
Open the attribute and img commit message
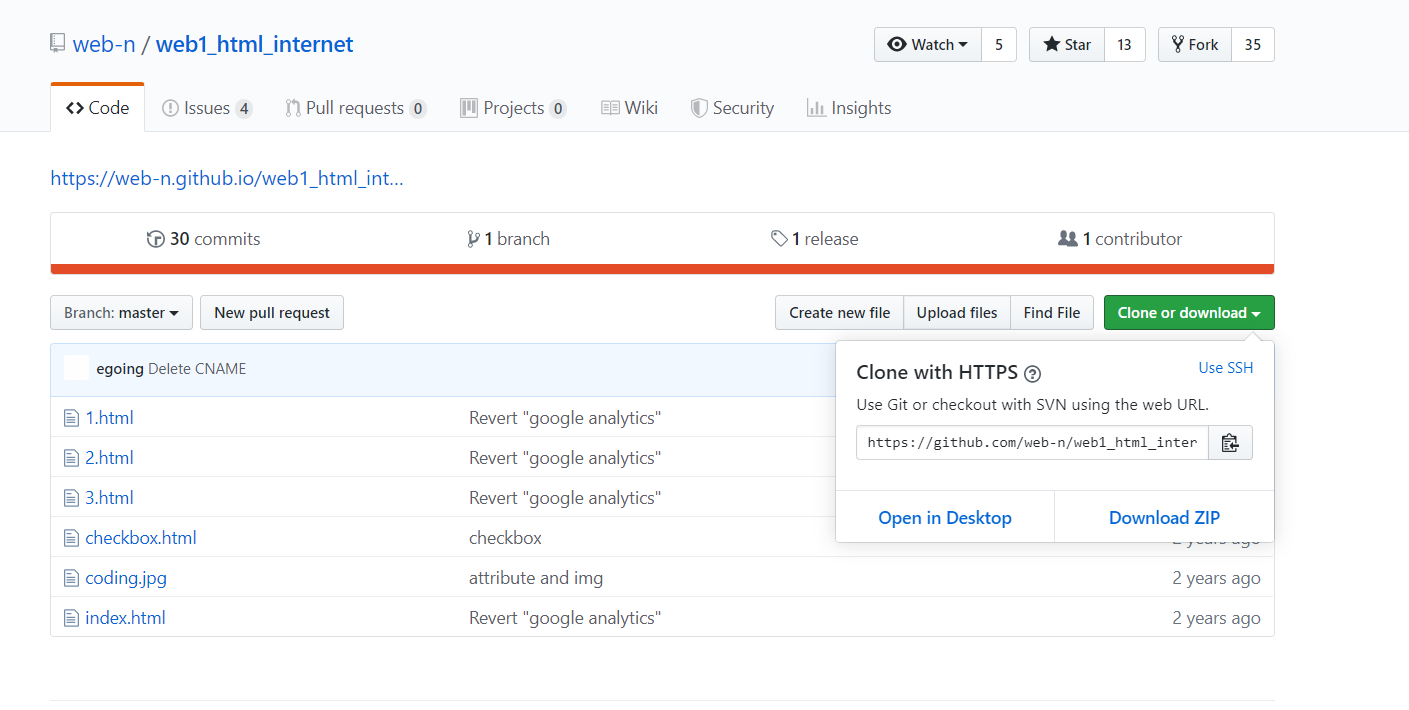[536, 578]
